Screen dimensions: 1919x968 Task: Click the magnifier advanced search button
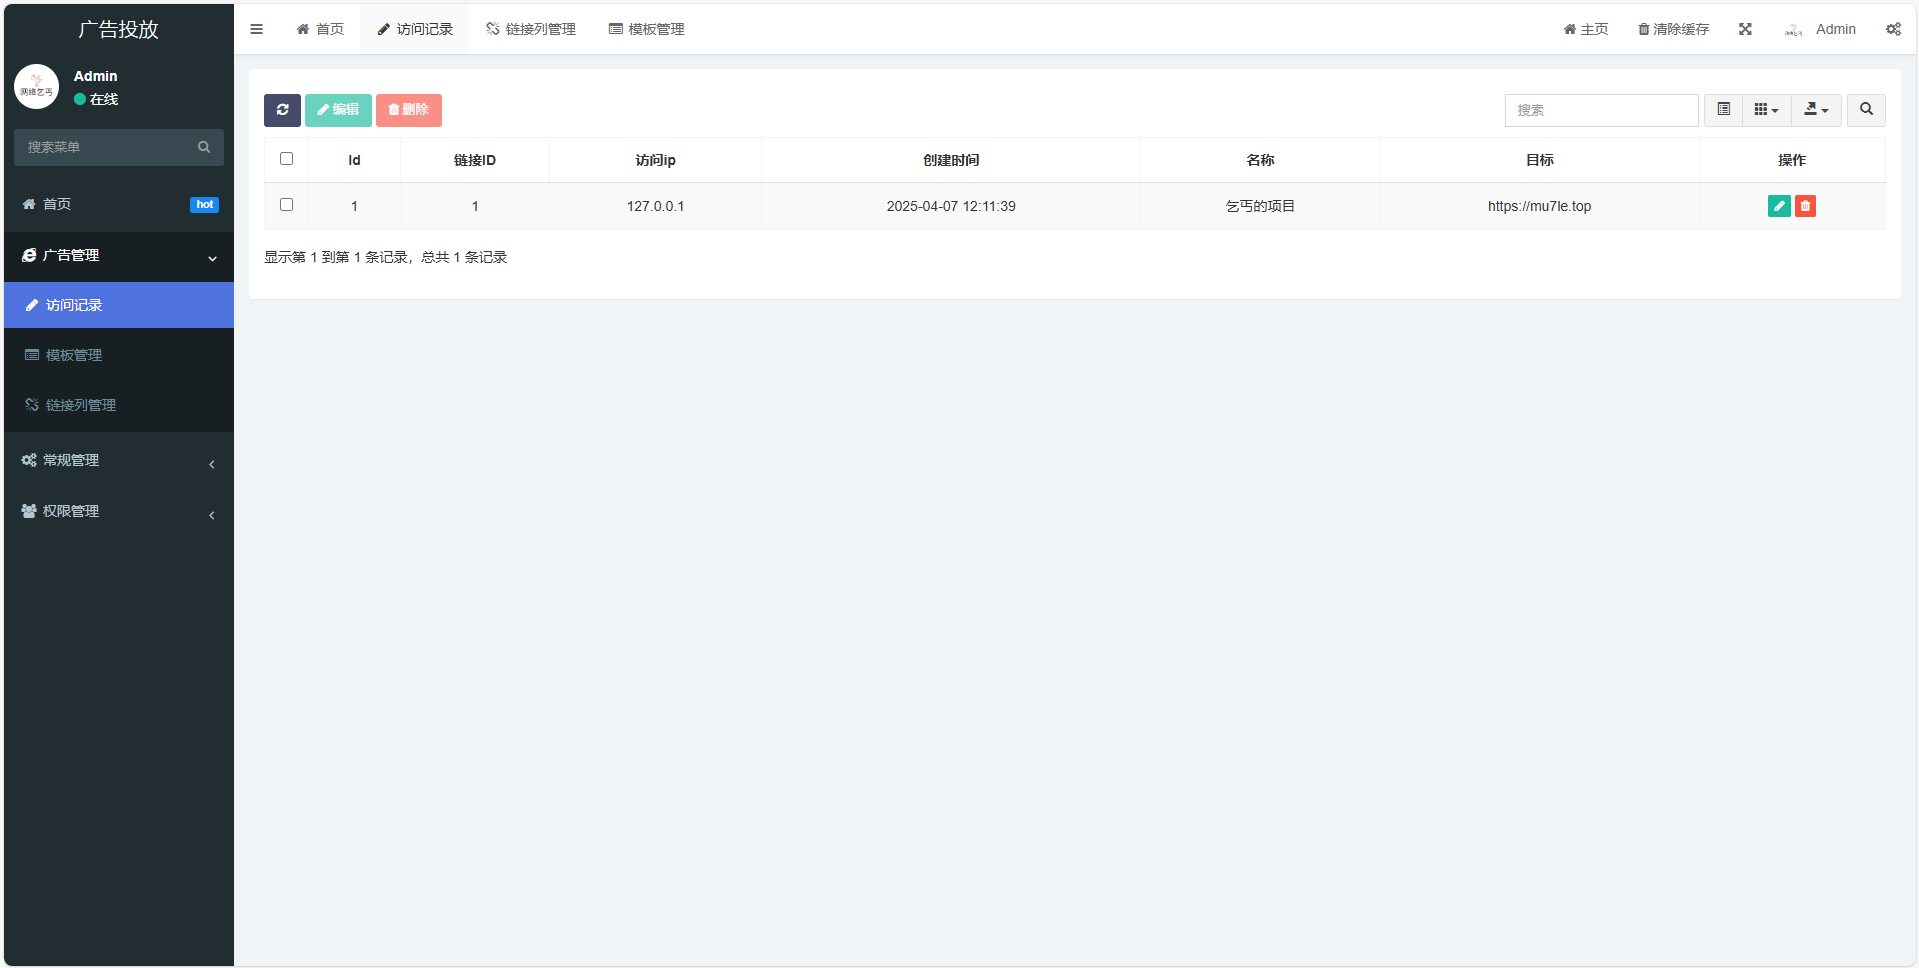(1866, 110)
